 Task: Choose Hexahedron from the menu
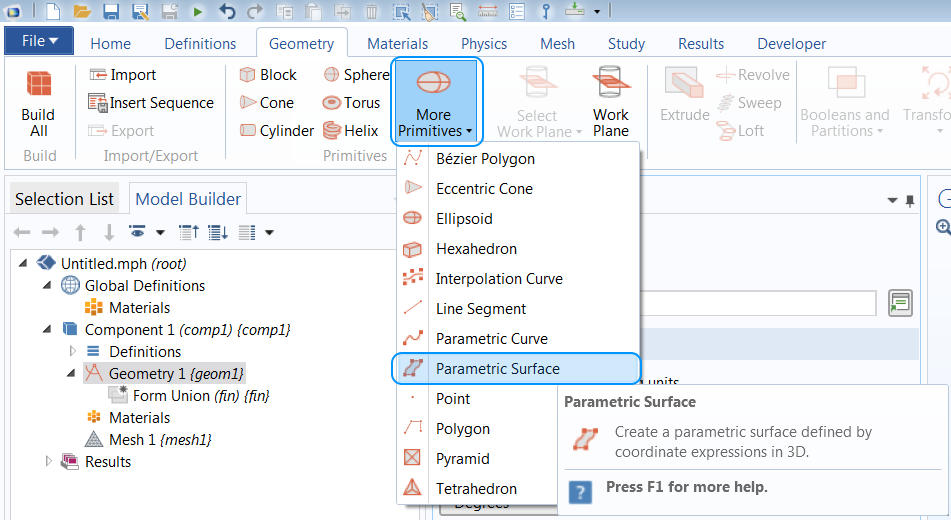tap(518, 249)
